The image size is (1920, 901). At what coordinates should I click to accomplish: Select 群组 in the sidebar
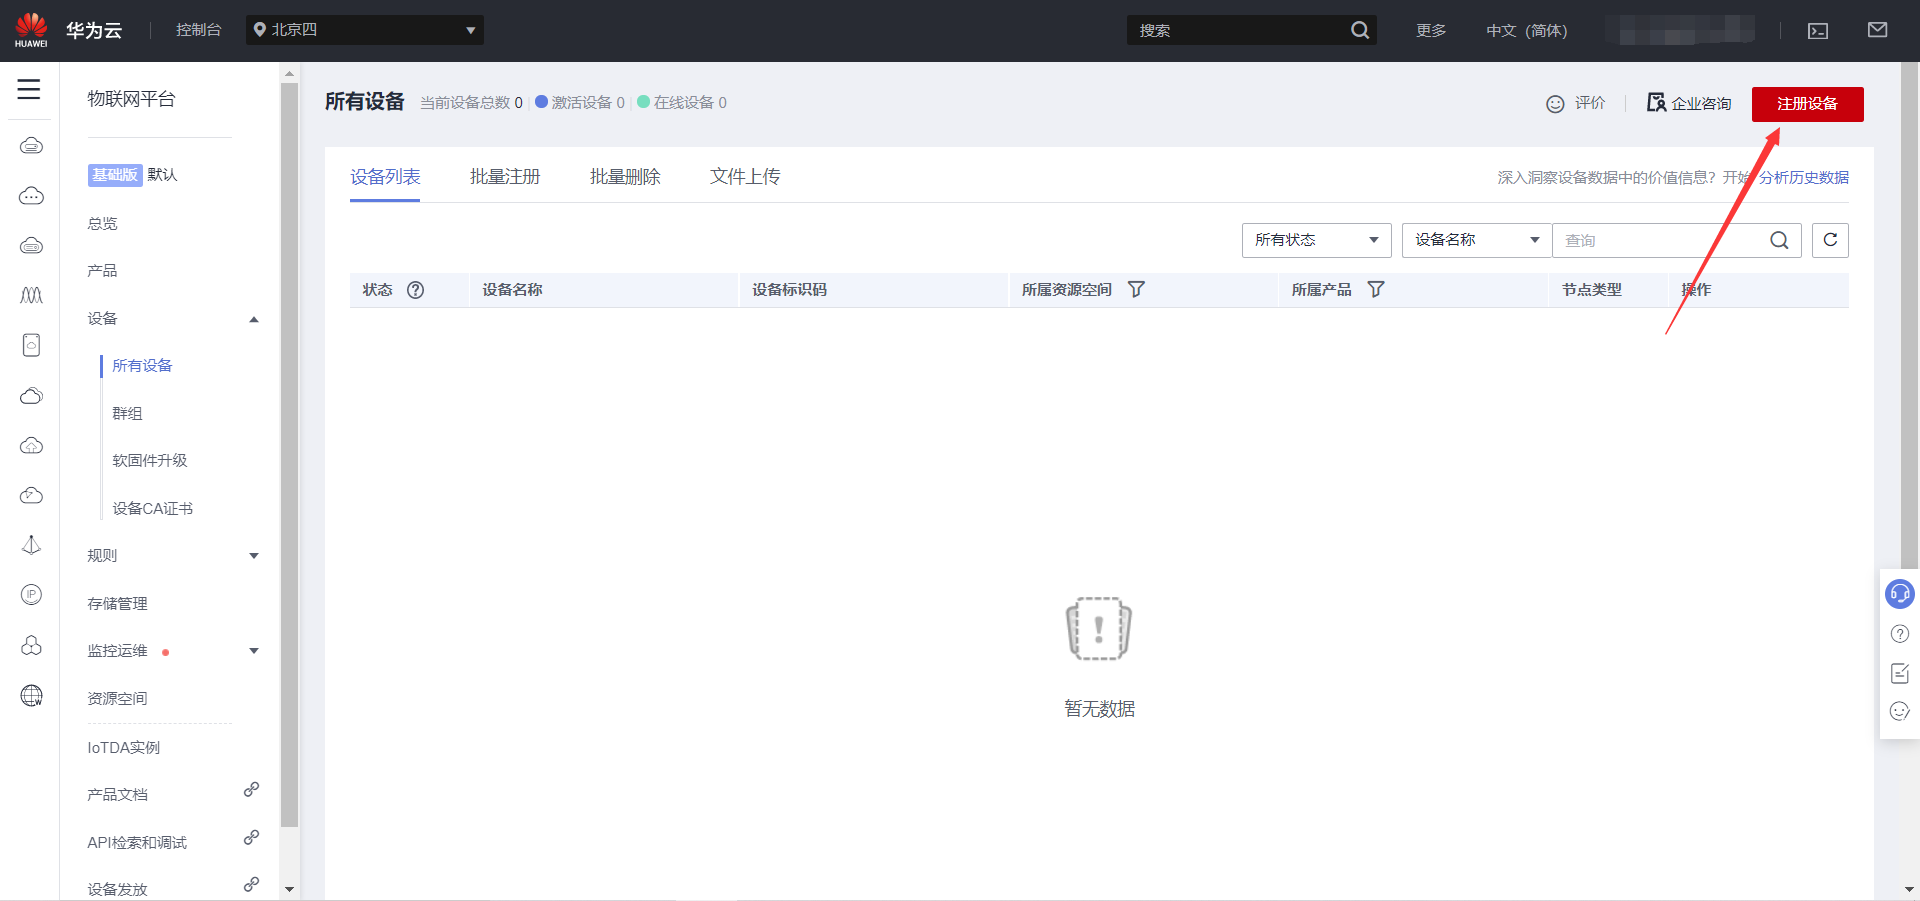(x=127, y=414)
